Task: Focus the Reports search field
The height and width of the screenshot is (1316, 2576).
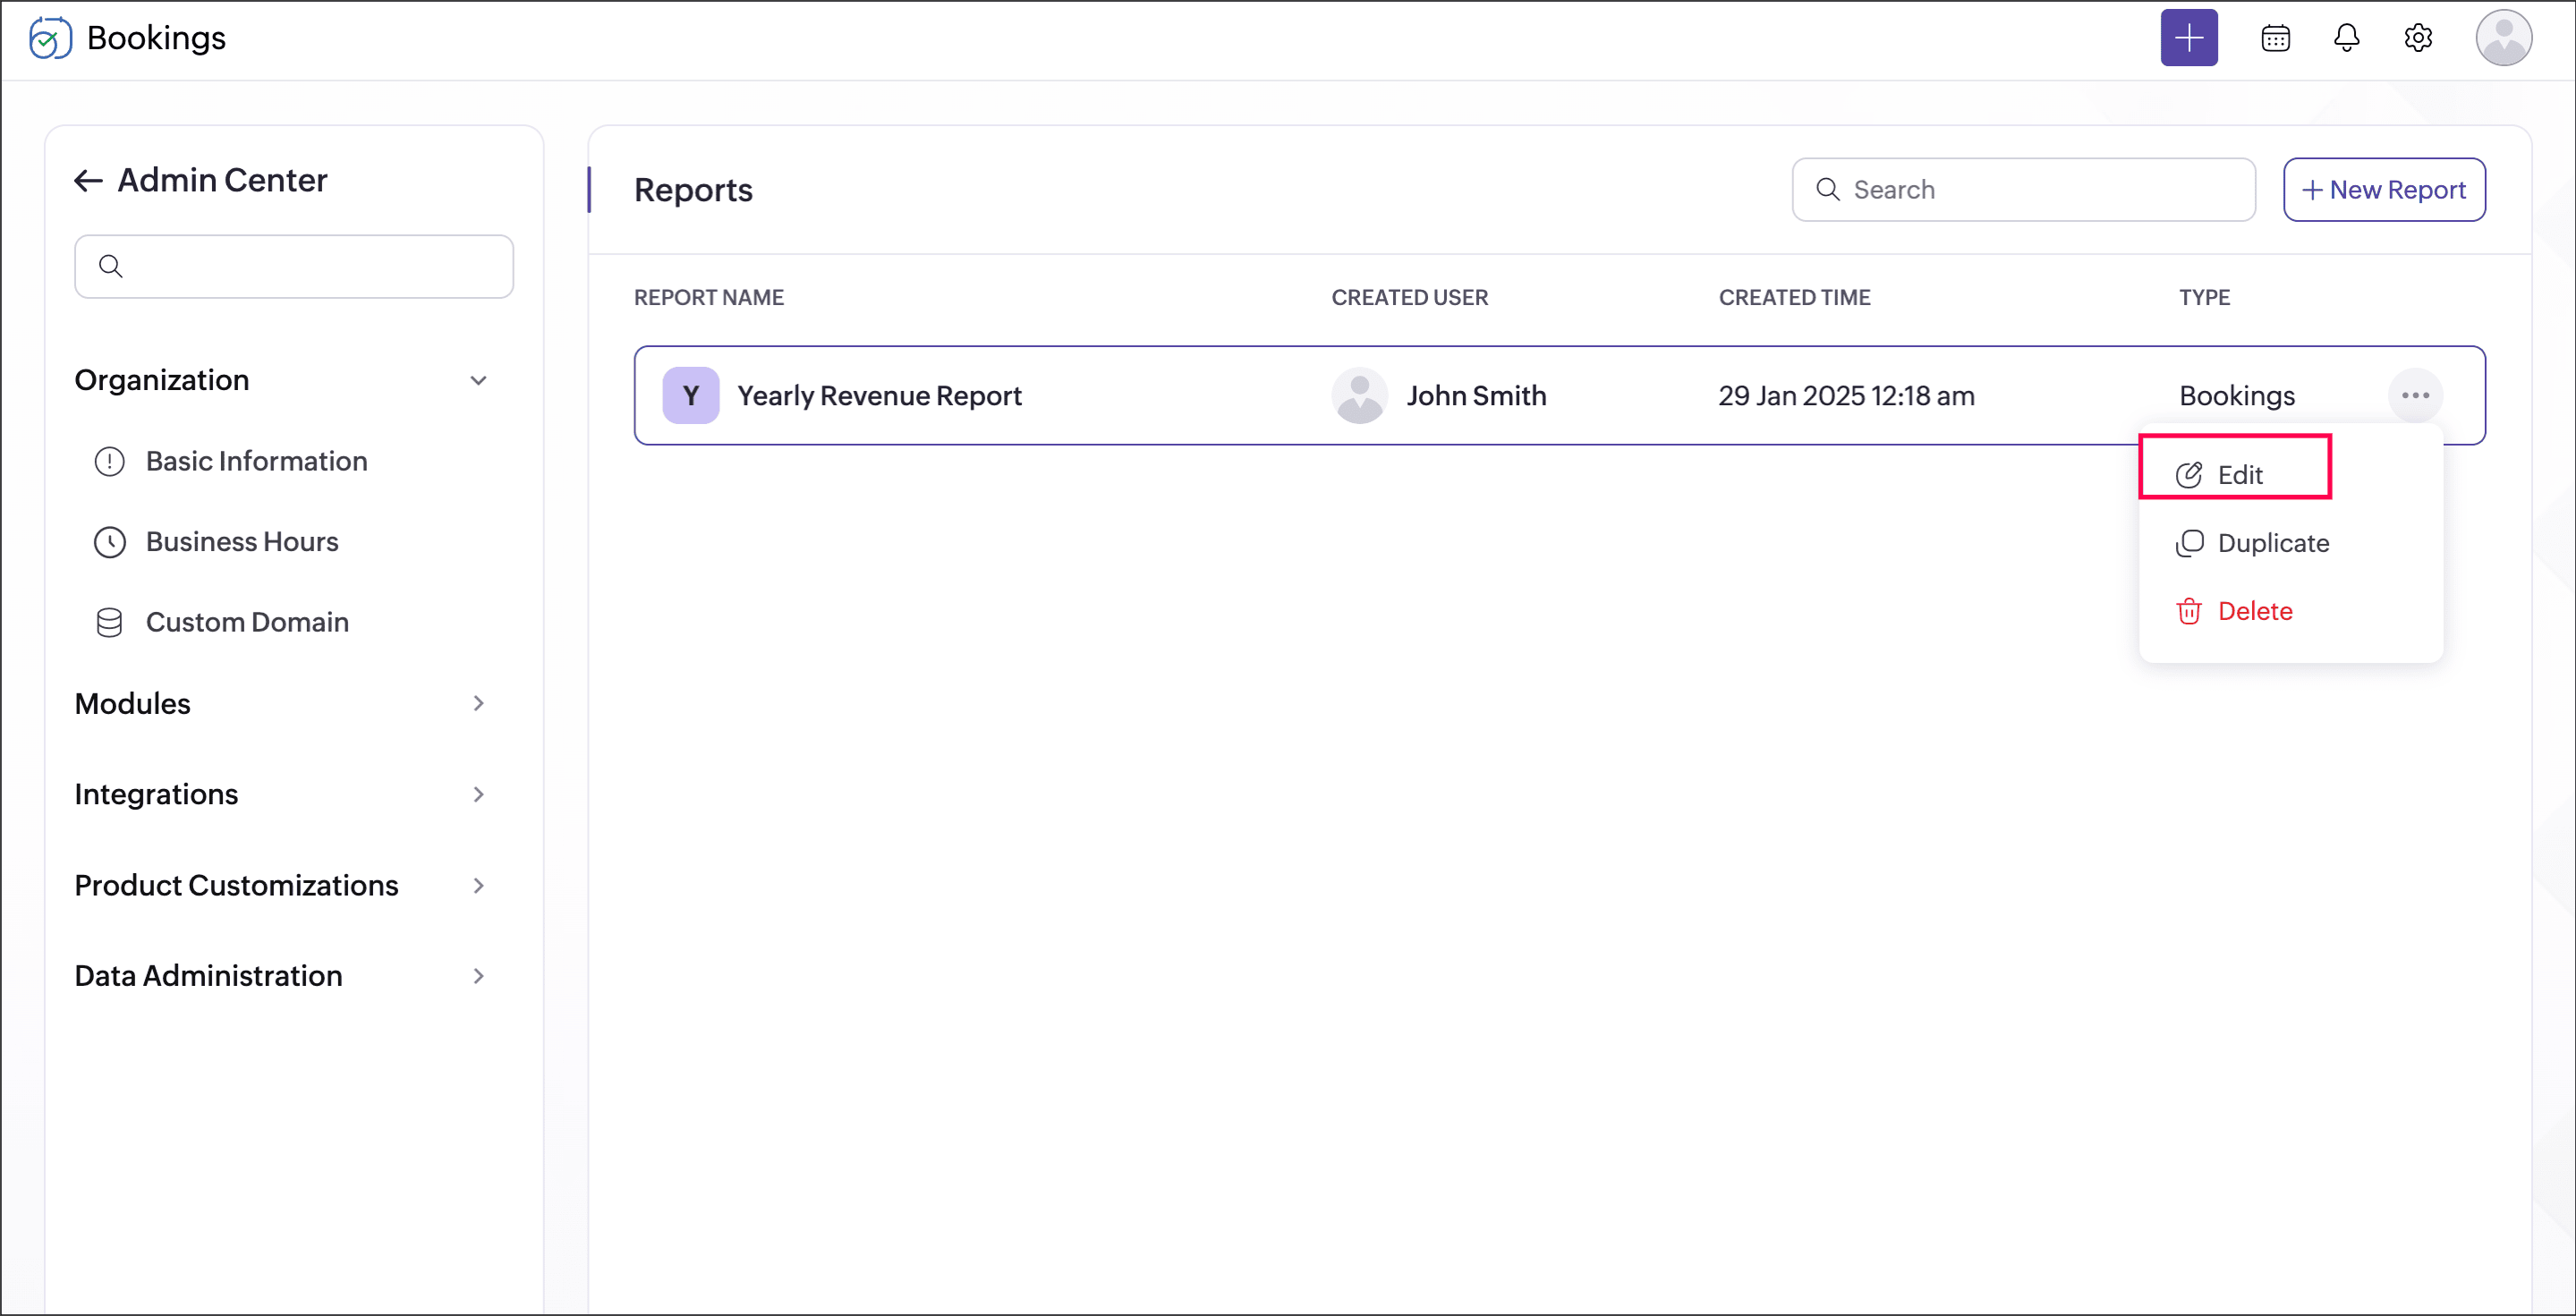Action: [x=2023, y=189]
